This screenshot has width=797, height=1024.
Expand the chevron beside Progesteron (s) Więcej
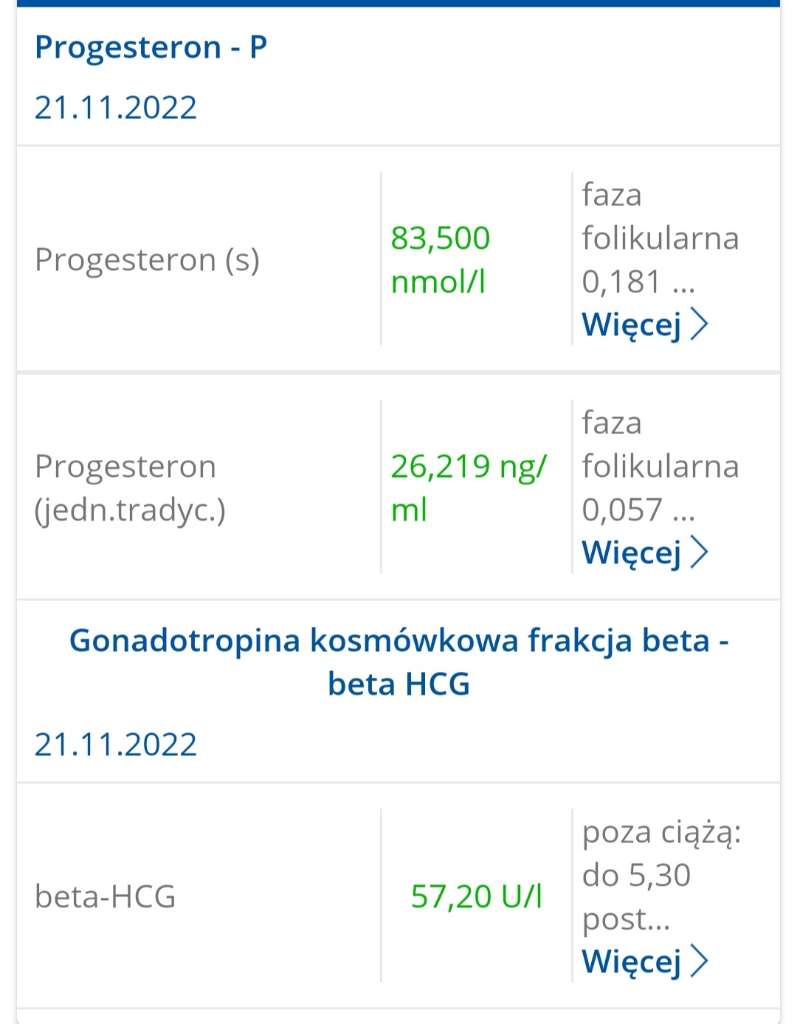coord(699,325)
